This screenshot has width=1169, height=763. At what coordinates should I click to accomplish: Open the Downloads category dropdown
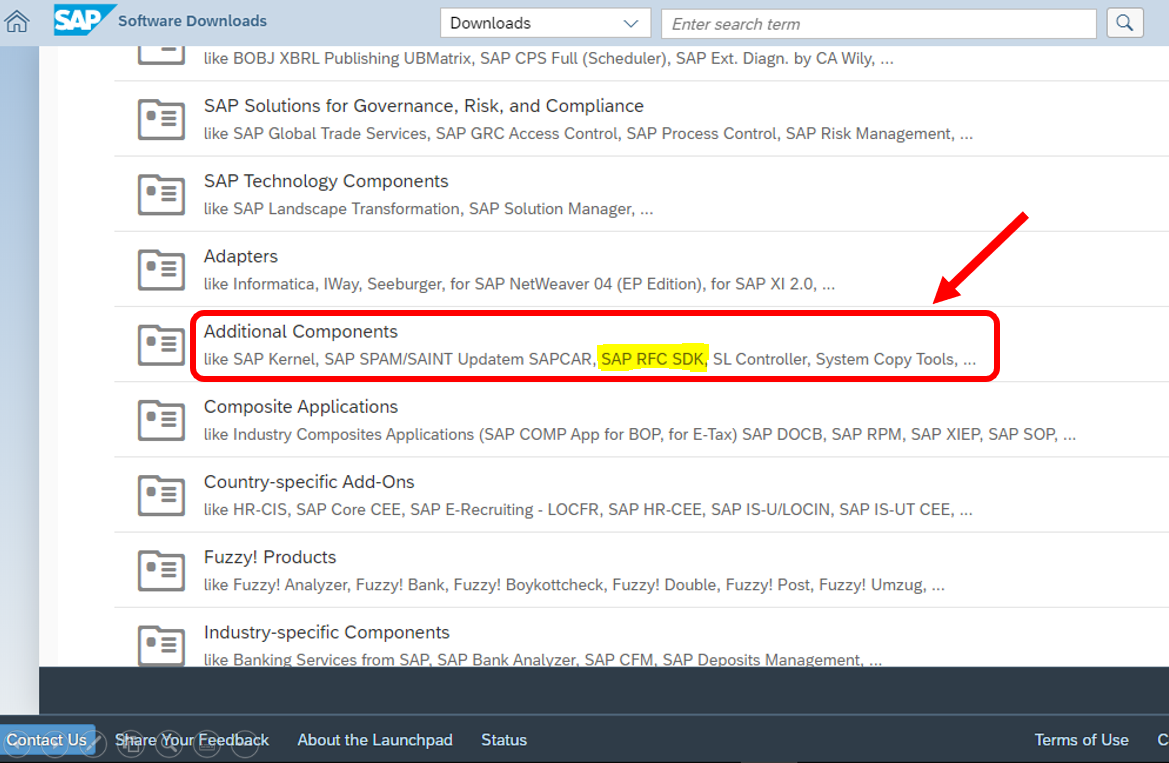click(x=545, y=23)
